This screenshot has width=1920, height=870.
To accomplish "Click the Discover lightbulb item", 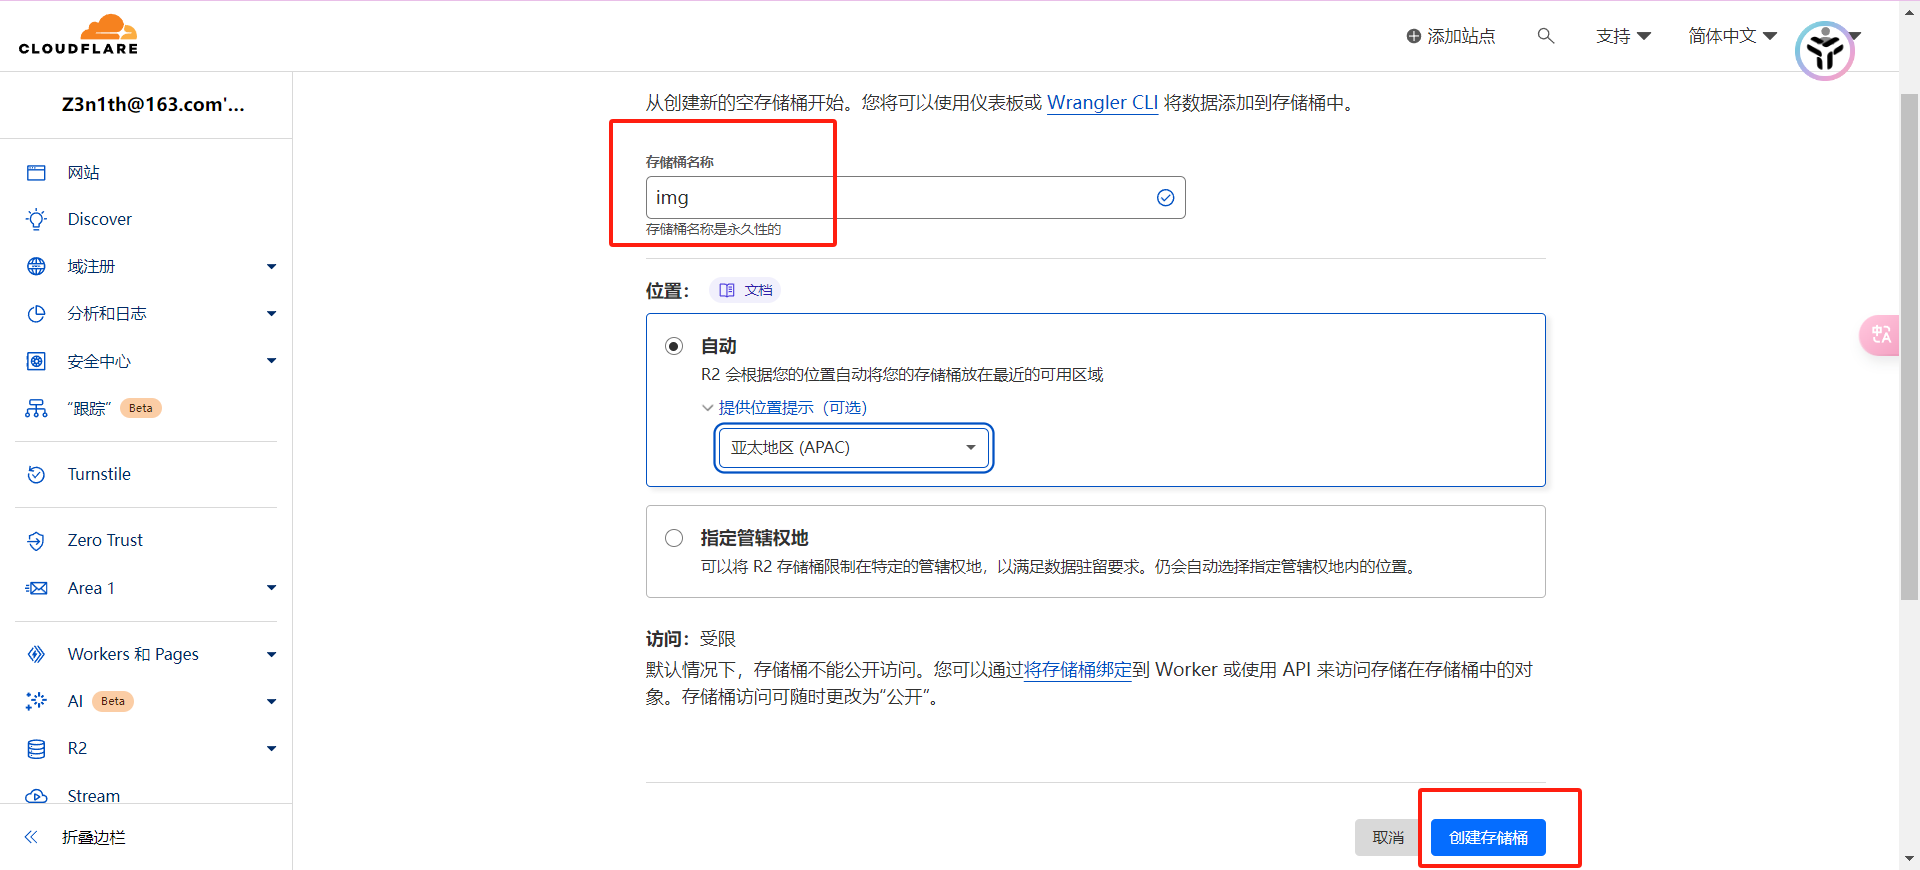I will pyautogui.click(x=99, y=219).
